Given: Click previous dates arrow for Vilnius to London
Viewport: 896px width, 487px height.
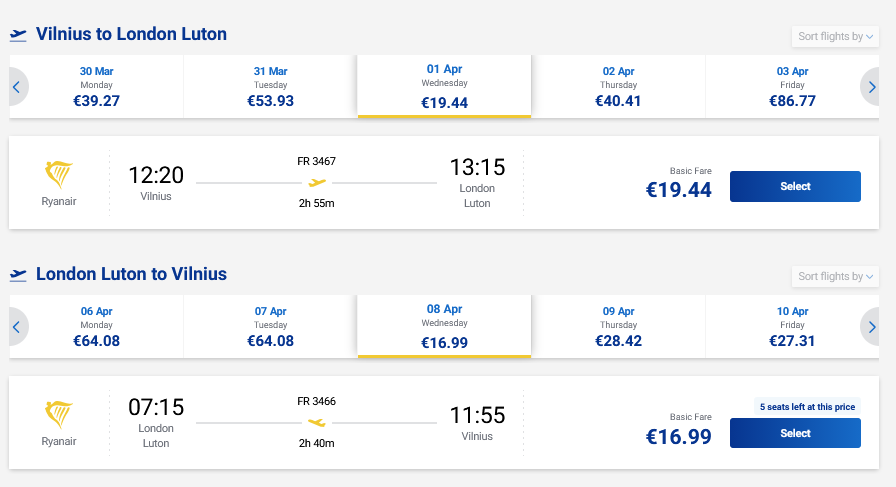Looking at the screenshot, I should click(x=17, y=87).
